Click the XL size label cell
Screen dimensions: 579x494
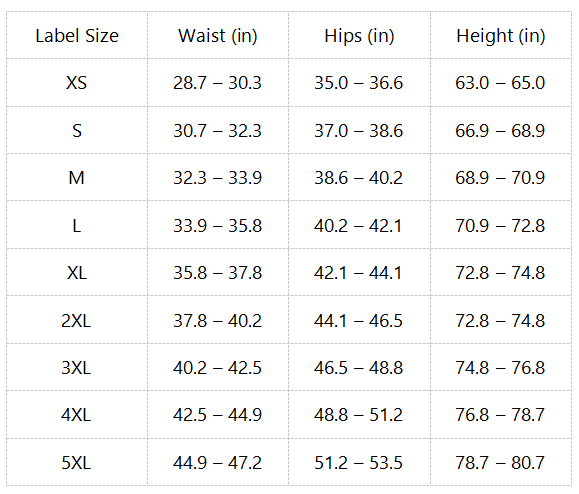click(77, 272)
